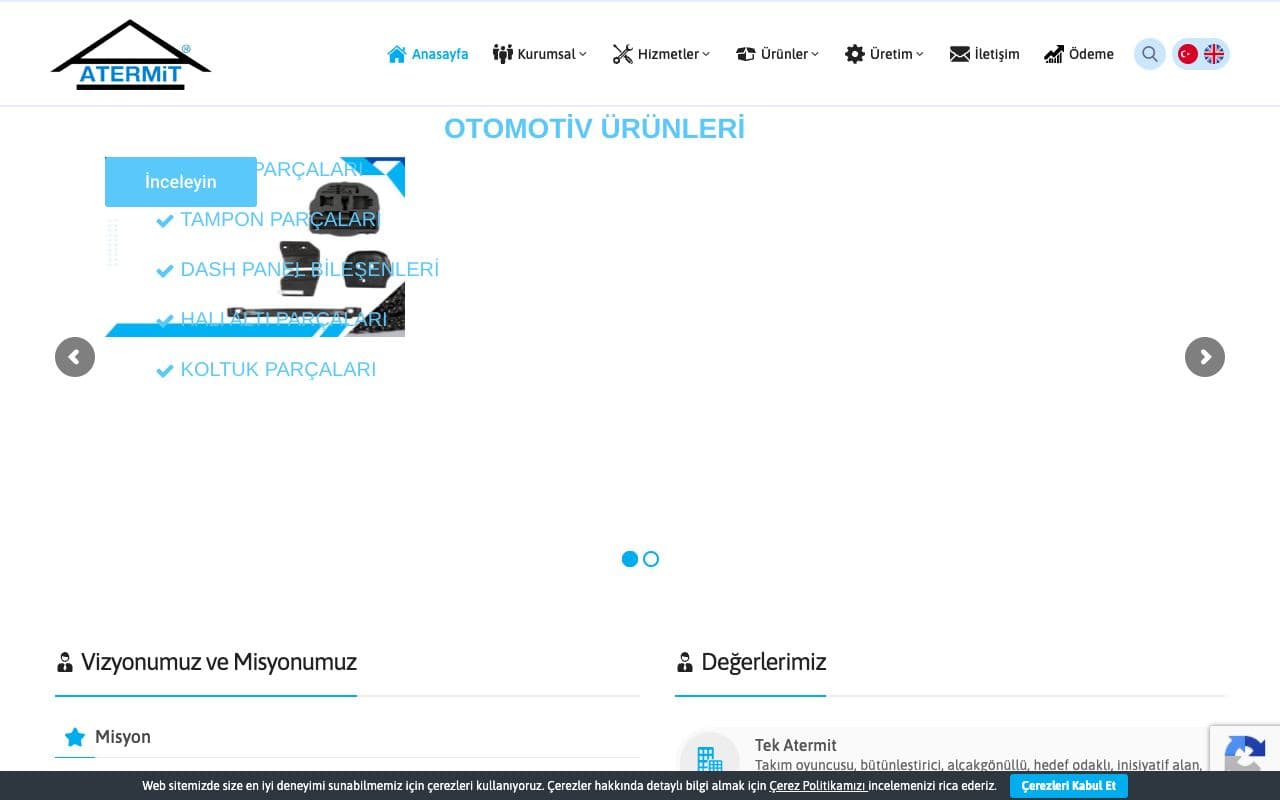
Task: Expand the Hizmetler dropdown chevron
Action: 706,54
